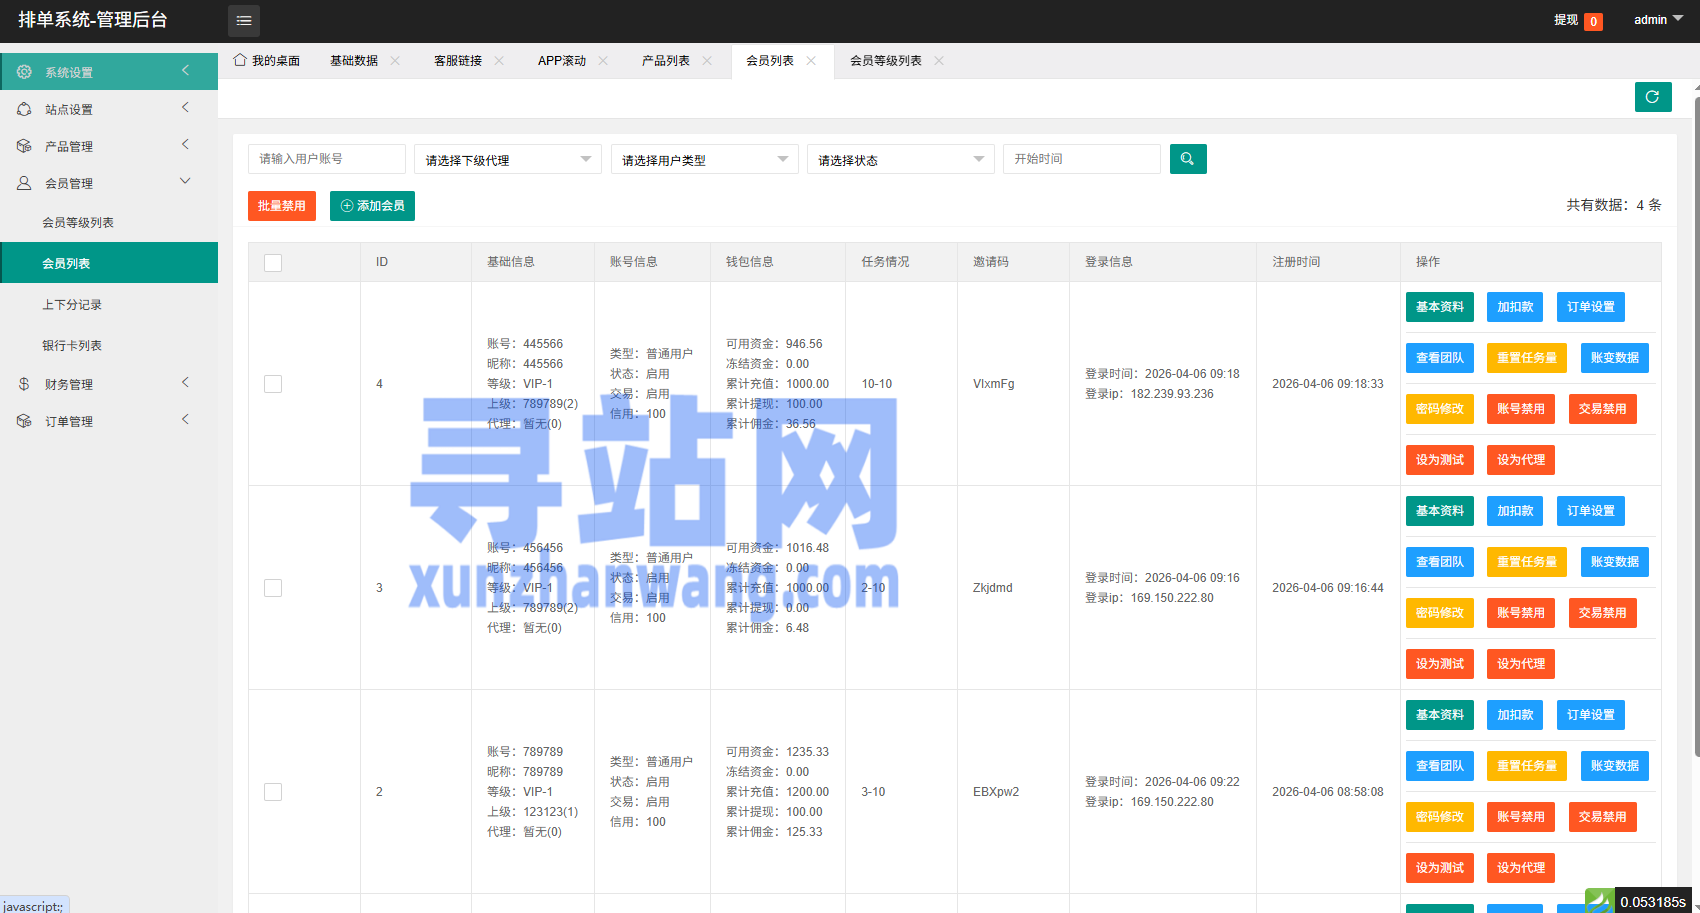Close the APP滚动 tab

coord(603,61)
